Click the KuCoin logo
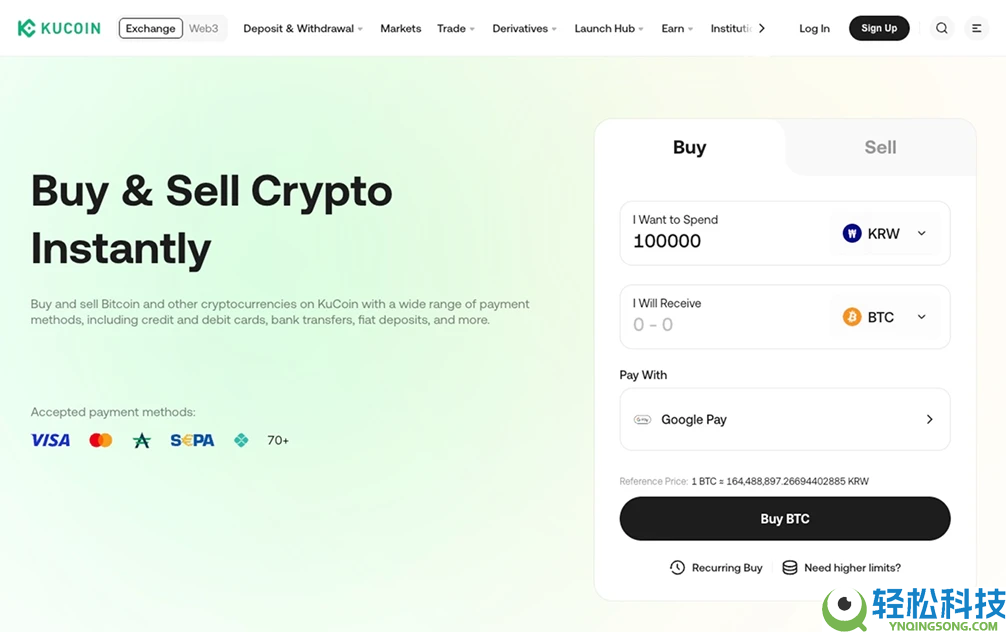Image resolution: width=1006 pixels, height=632 pixels. (59, 28)
